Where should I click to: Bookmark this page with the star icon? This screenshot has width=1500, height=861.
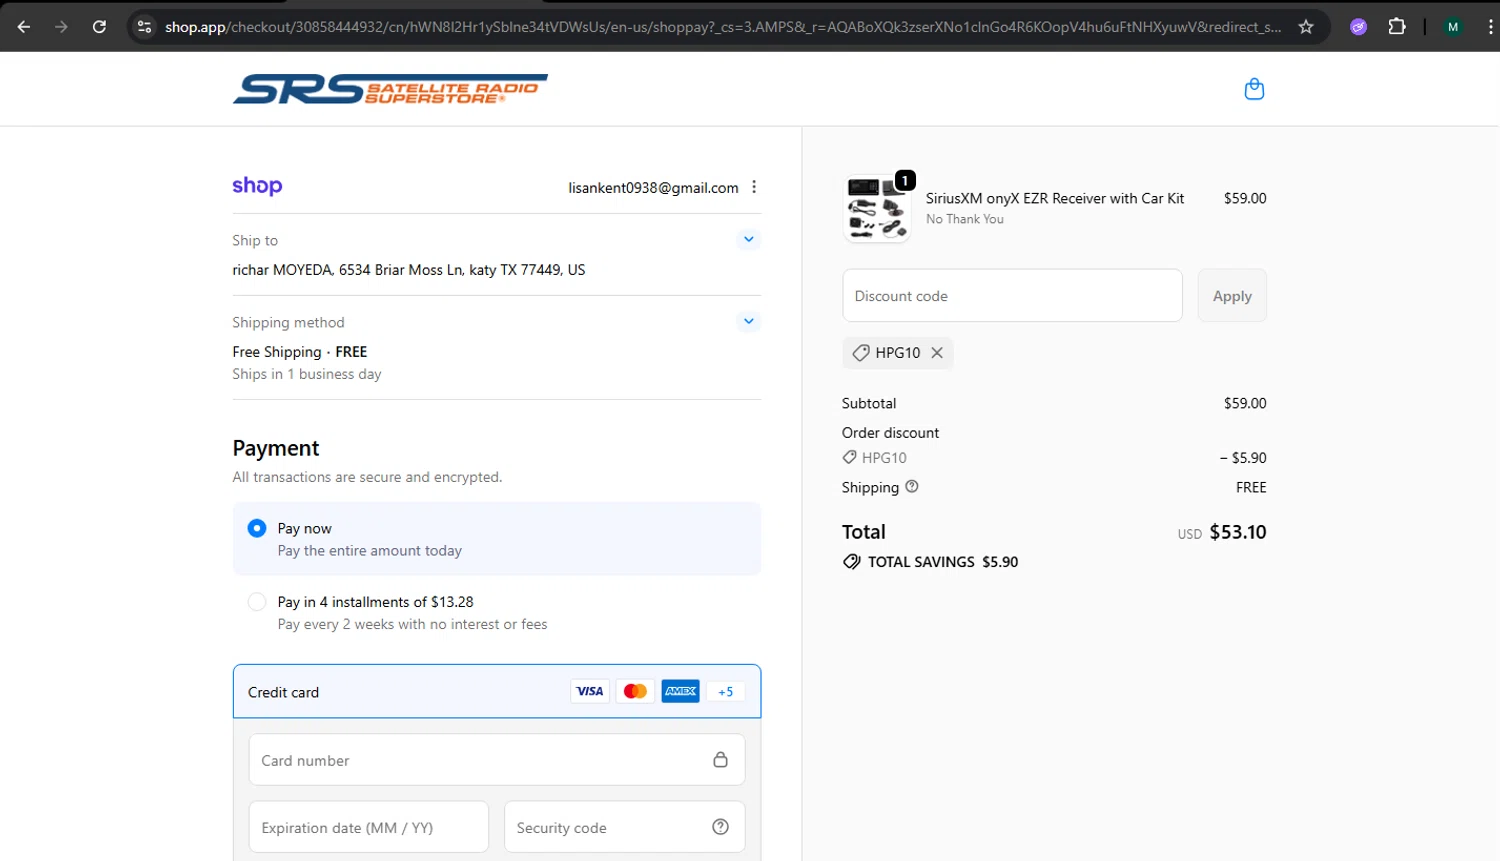[x=1306, y=27]
